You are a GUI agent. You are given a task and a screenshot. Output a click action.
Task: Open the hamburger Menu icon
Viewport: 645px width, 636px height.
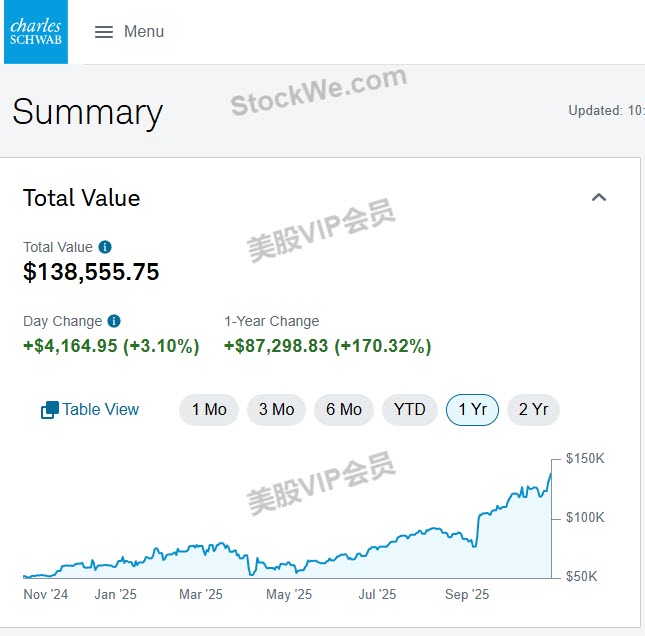(x=104, y=32)
